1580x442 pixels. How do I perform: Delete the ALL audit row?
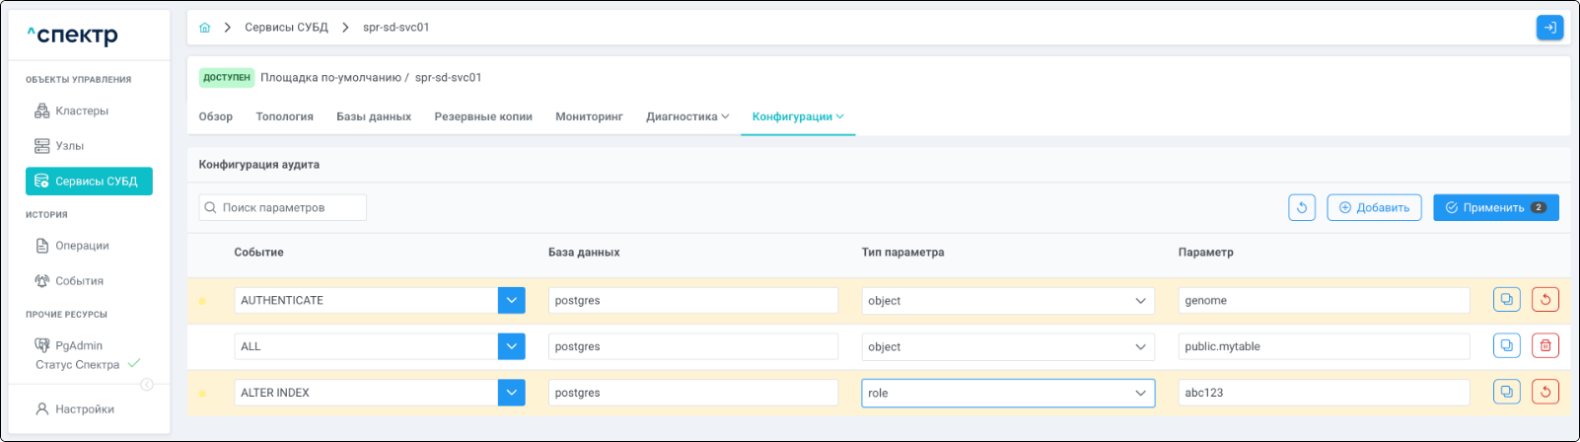tap(1545, 346)
